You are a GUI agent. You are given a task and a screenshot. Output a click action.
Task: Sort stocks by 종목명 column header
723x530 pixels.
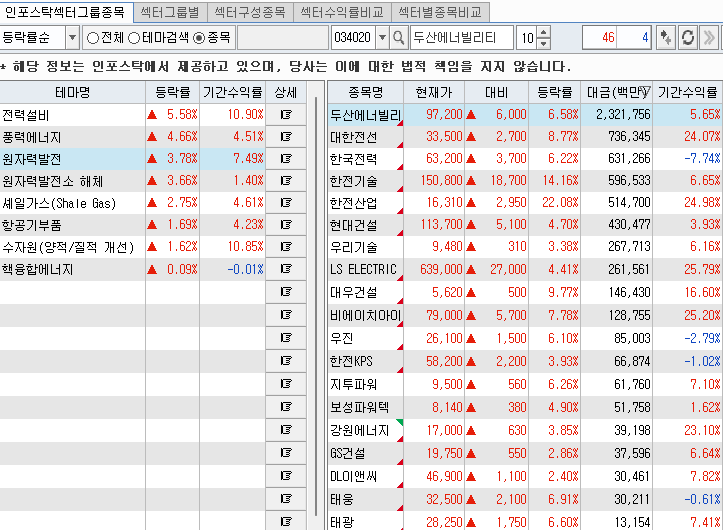coord(366,92)
